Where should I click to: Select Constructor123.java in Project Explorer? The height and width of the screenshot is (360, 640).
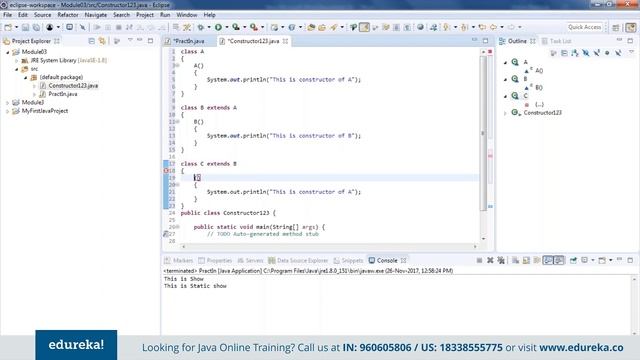[73, 86]
